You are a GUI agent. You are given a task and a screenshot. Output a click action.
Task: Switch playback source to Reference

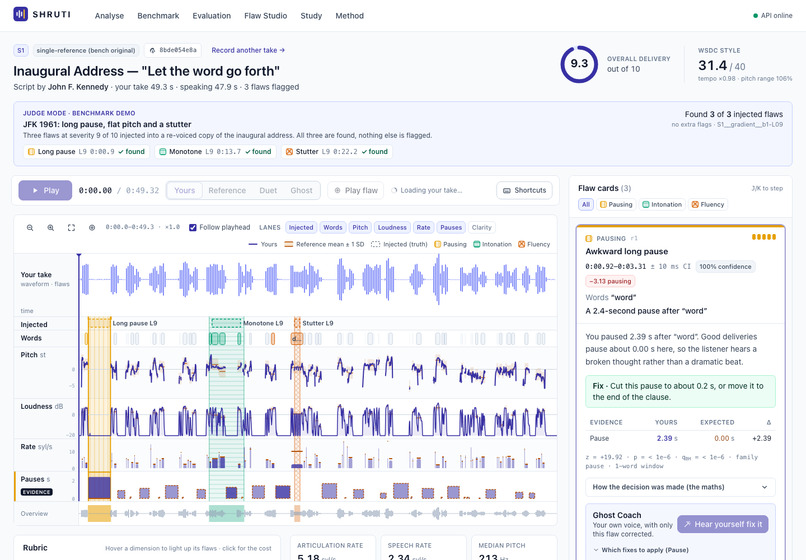[227, 190]
